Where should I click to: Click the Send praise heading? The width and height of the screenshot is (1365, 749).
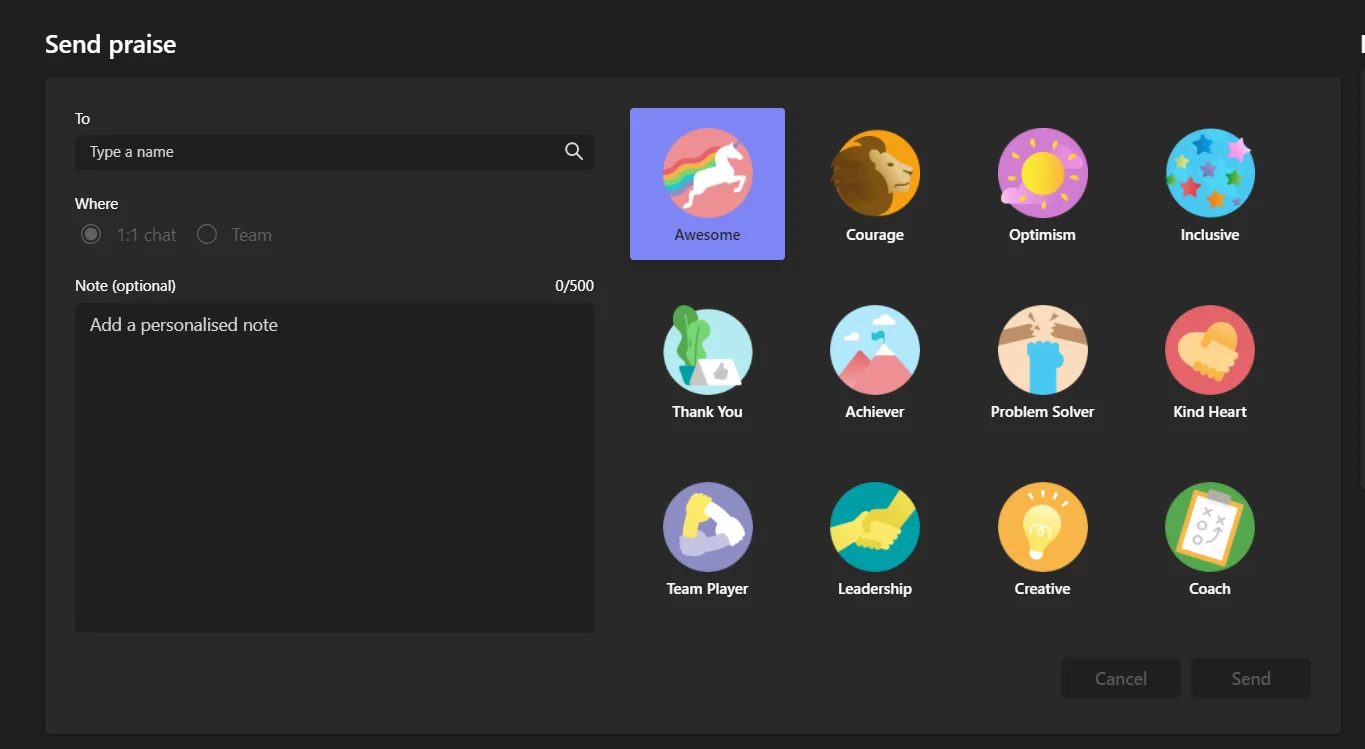tap(111, 45)
